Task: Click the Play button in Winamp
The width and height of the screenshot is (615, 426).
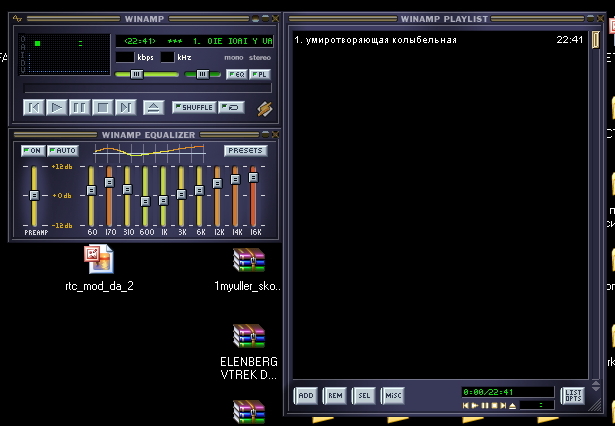Action: click(x=57, y=107)
